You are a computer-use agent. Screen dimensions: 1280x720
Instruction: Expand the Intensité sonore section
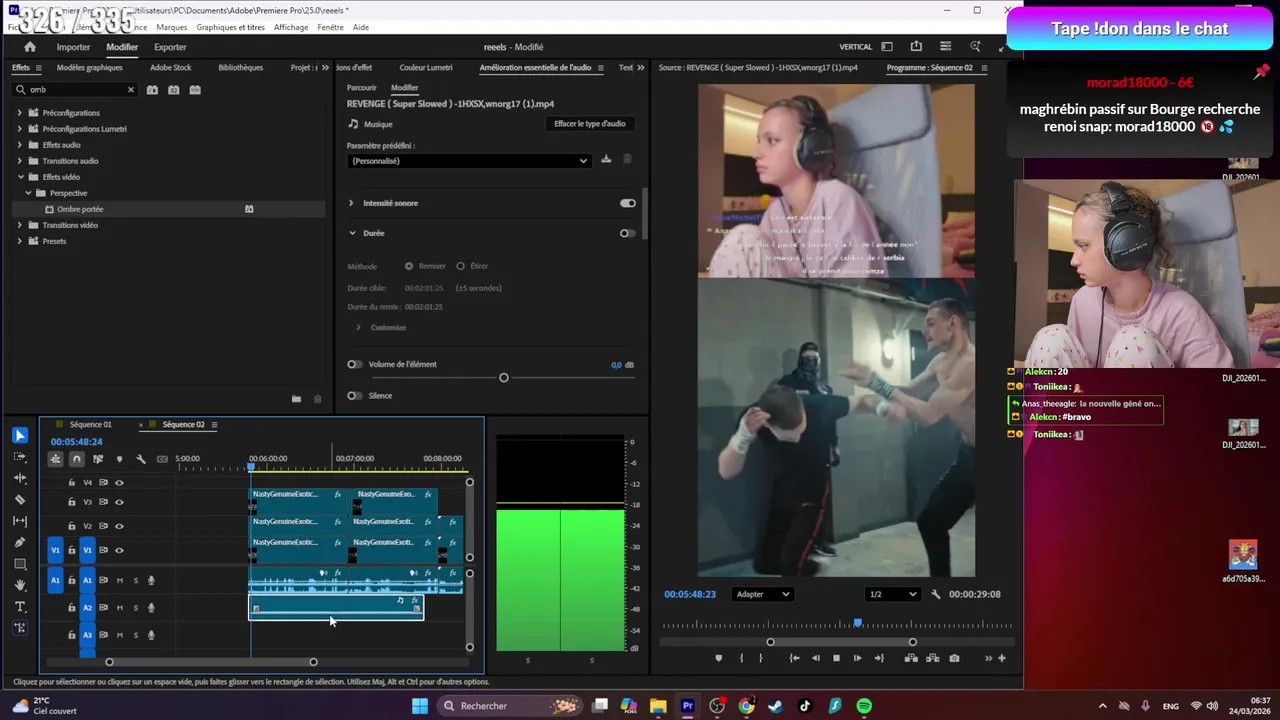351,203
